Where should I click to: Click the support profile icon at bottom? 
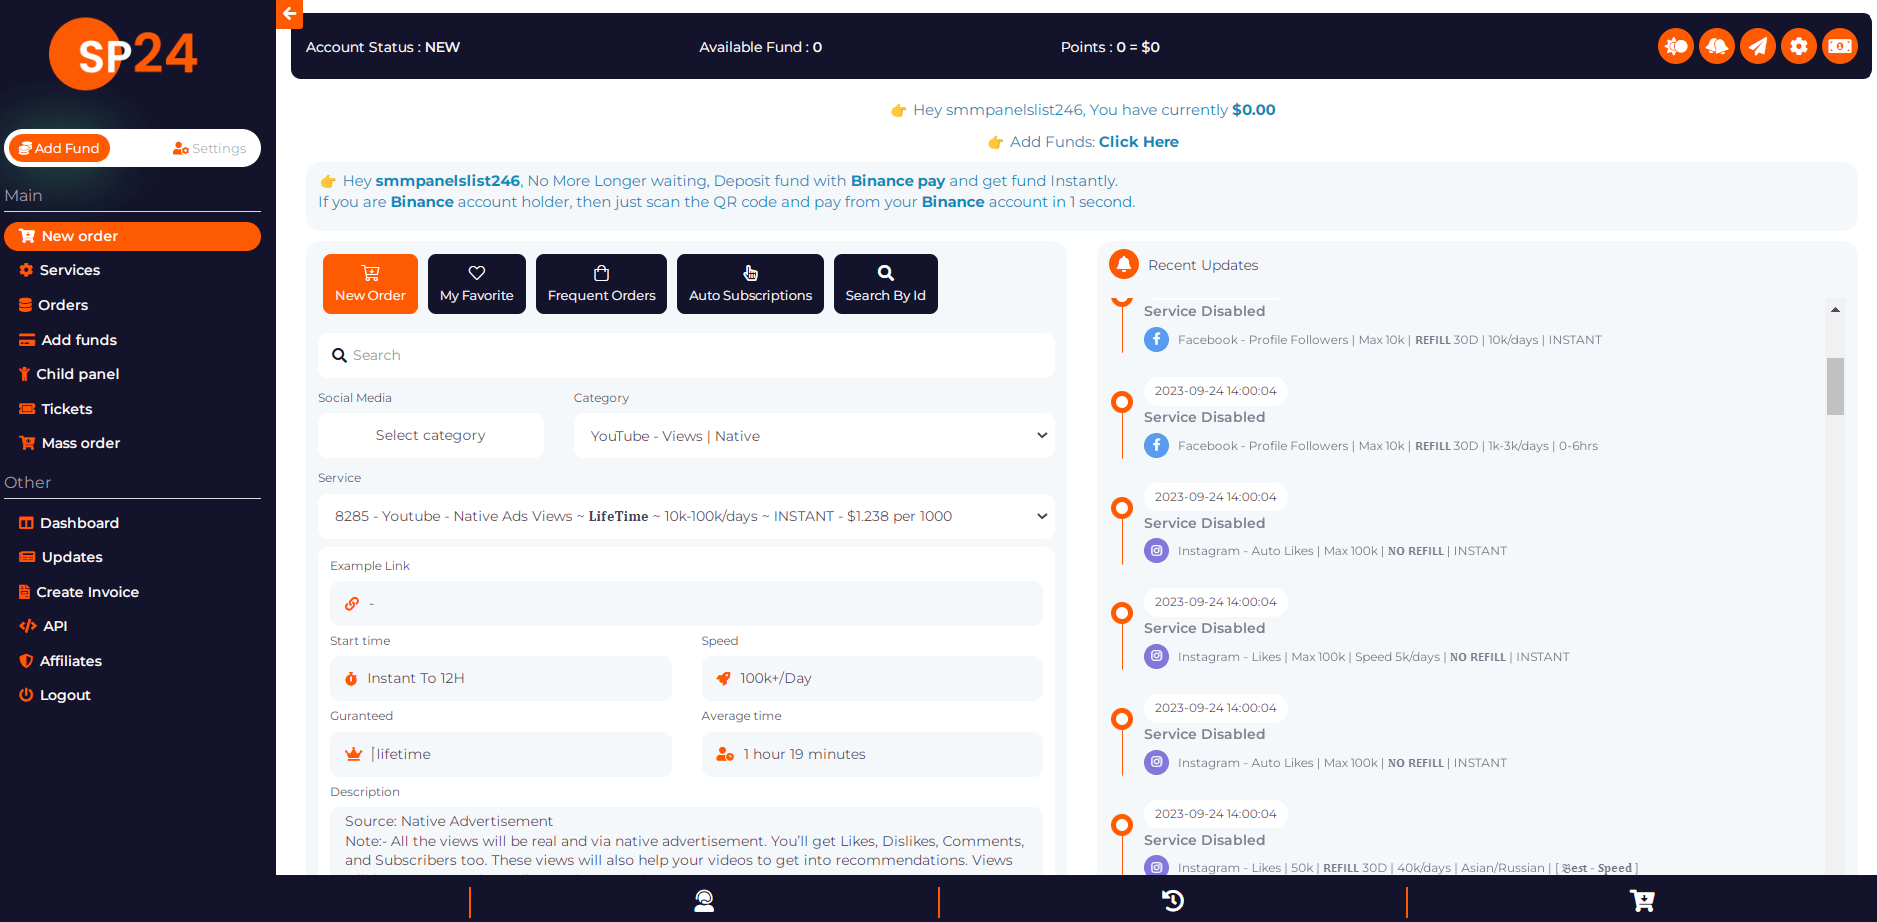coord(704,901)
